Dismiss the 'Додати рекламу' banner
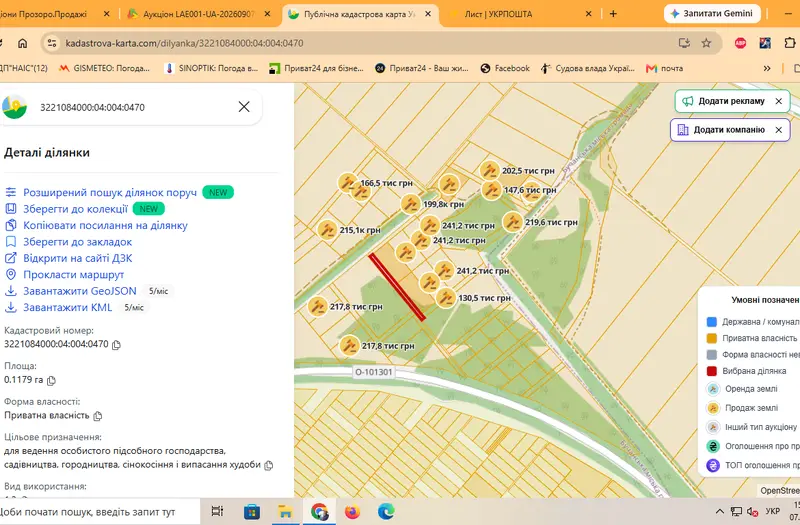800x525 pixels. tap(779, 101)
